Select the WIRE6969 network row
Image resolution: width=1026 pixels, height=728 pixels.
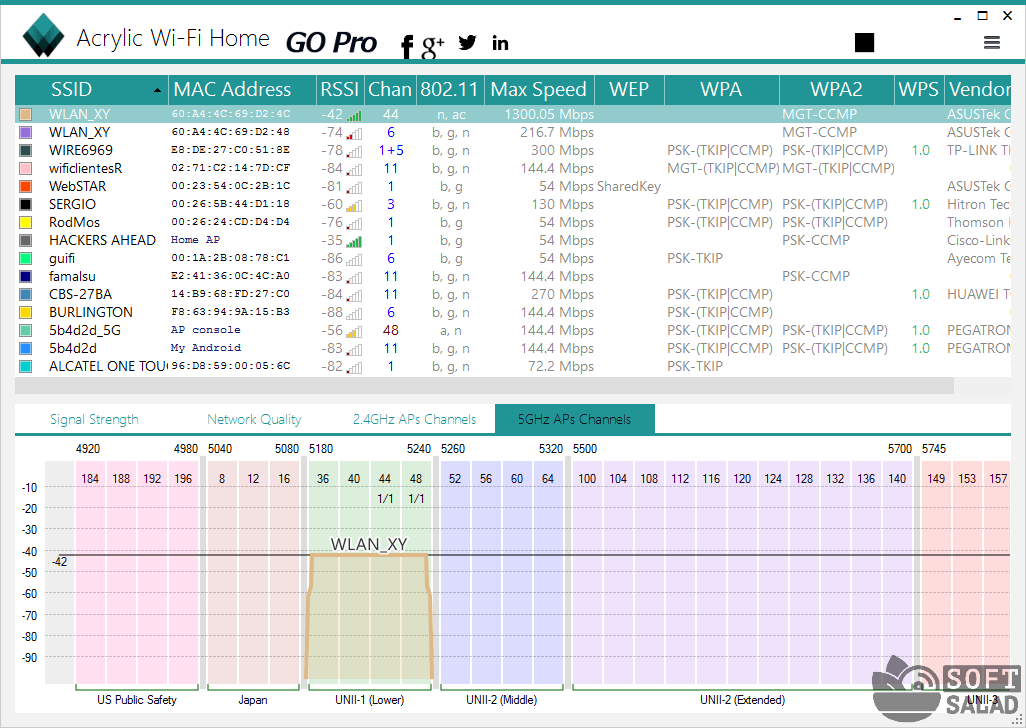[x=513, y=150]
